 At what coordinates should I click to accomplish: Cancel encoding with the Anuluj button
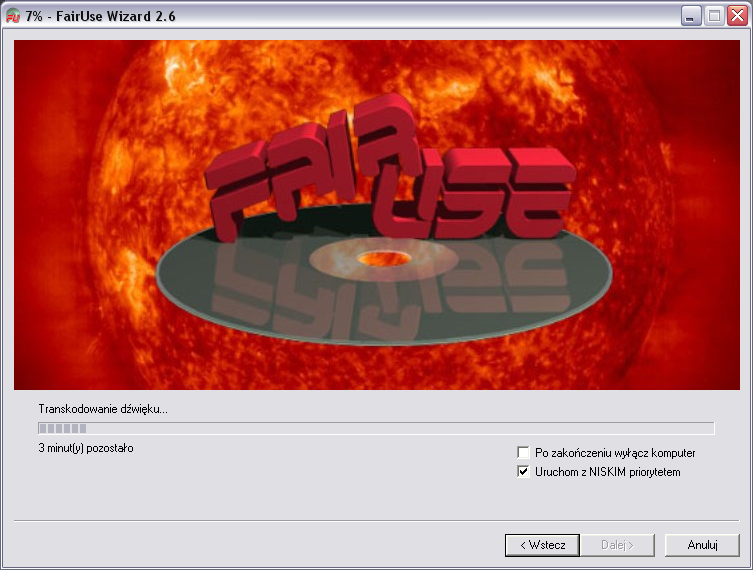[702, 545]
